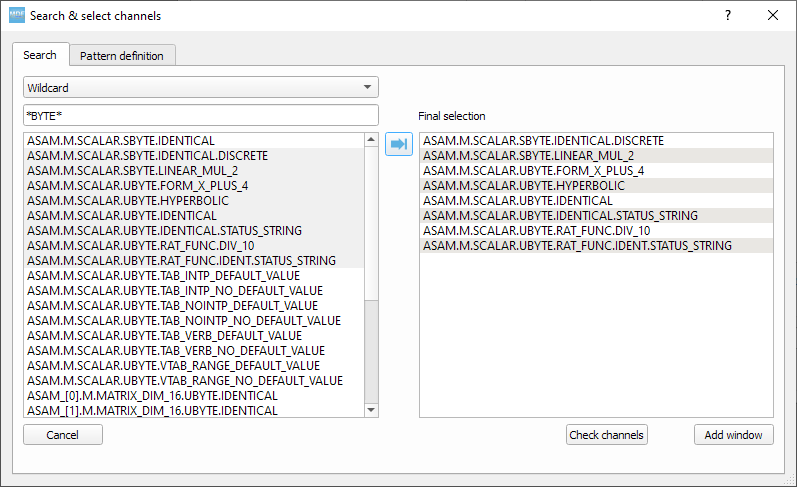Click the move-to-final-selection arrow icon

click(399, 144)
